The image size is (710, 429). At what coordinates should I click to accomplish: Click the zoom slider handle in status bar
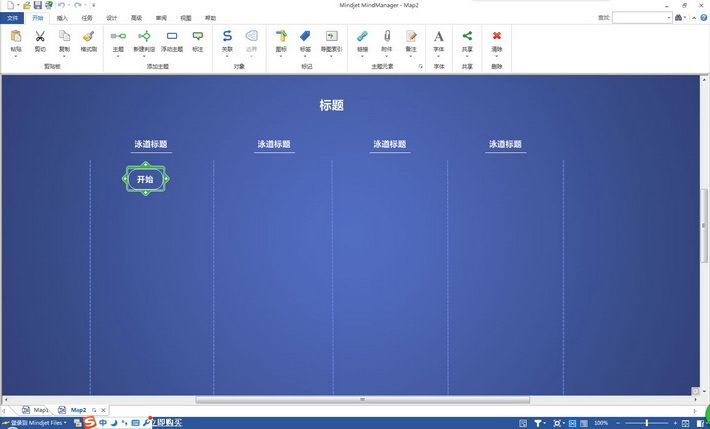coord(647,423)
